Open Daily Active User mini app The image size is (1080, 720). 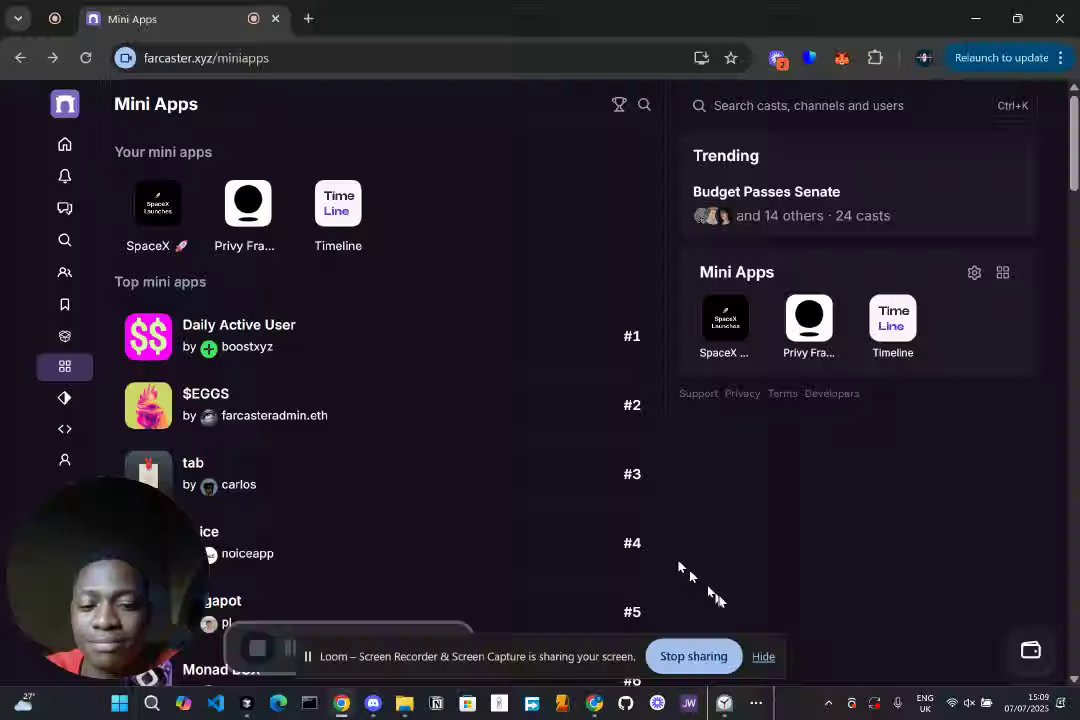tap(383, 336)
